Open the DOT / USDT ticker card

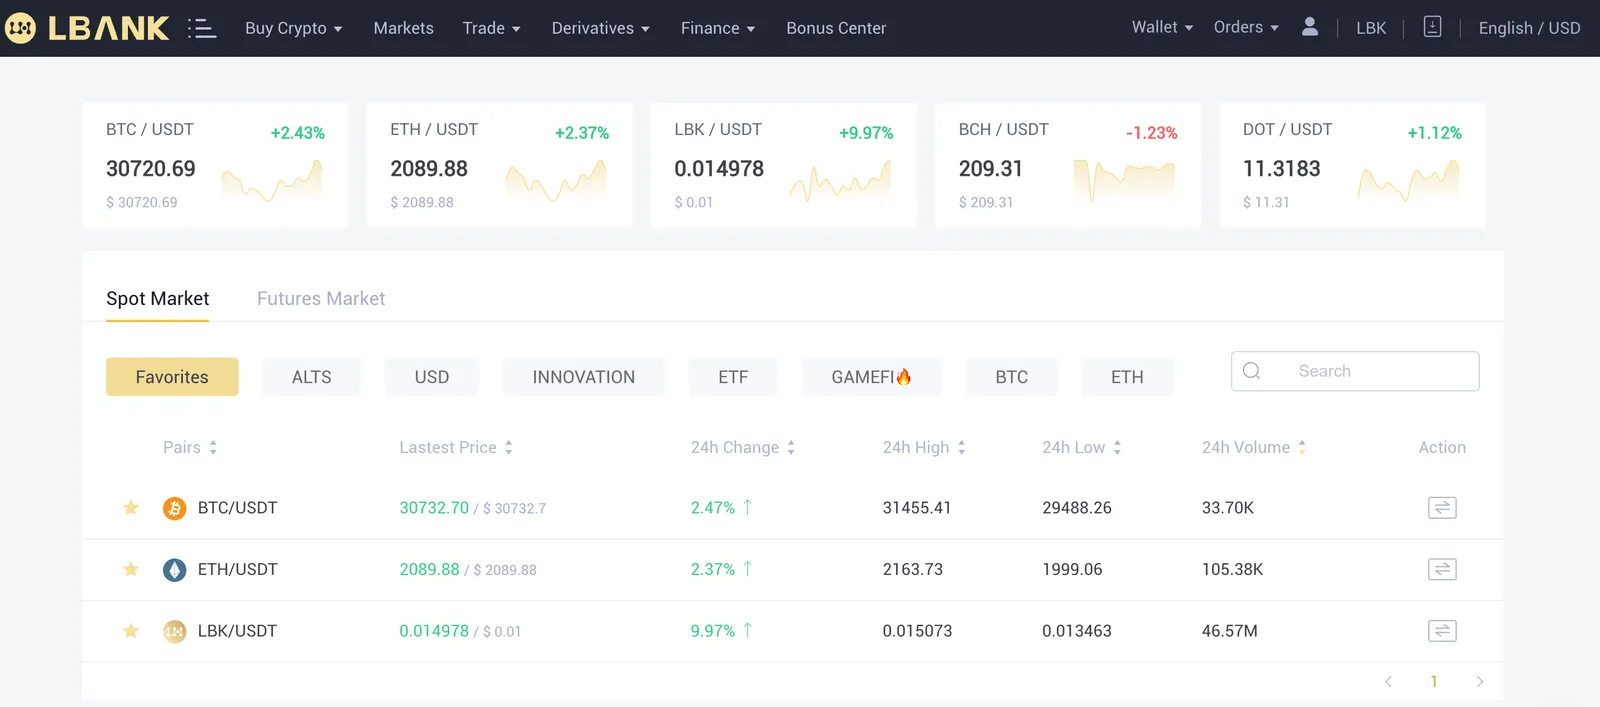[x=1352, y=165]
